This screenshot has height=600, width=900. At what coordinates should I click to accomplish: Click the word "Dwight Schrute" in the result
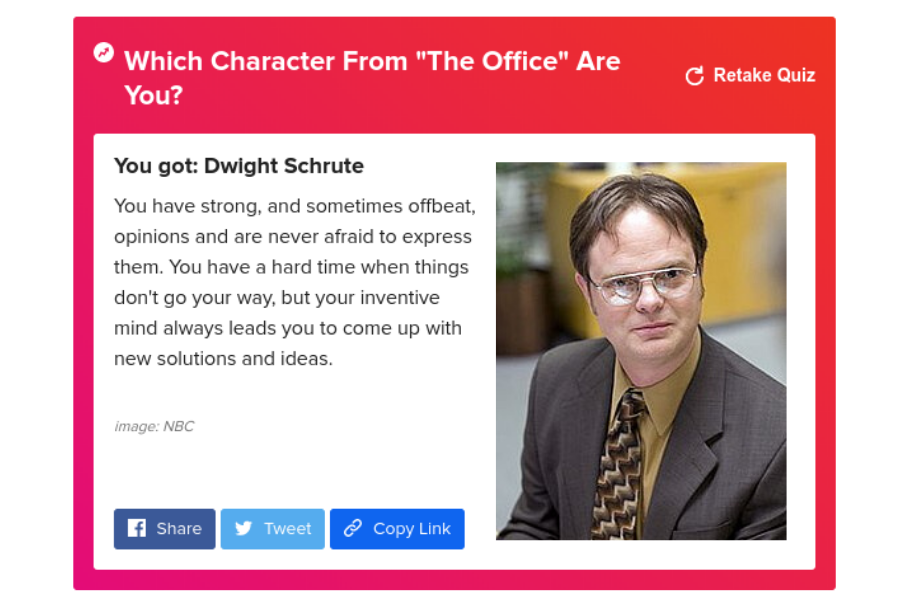(284, 166)
